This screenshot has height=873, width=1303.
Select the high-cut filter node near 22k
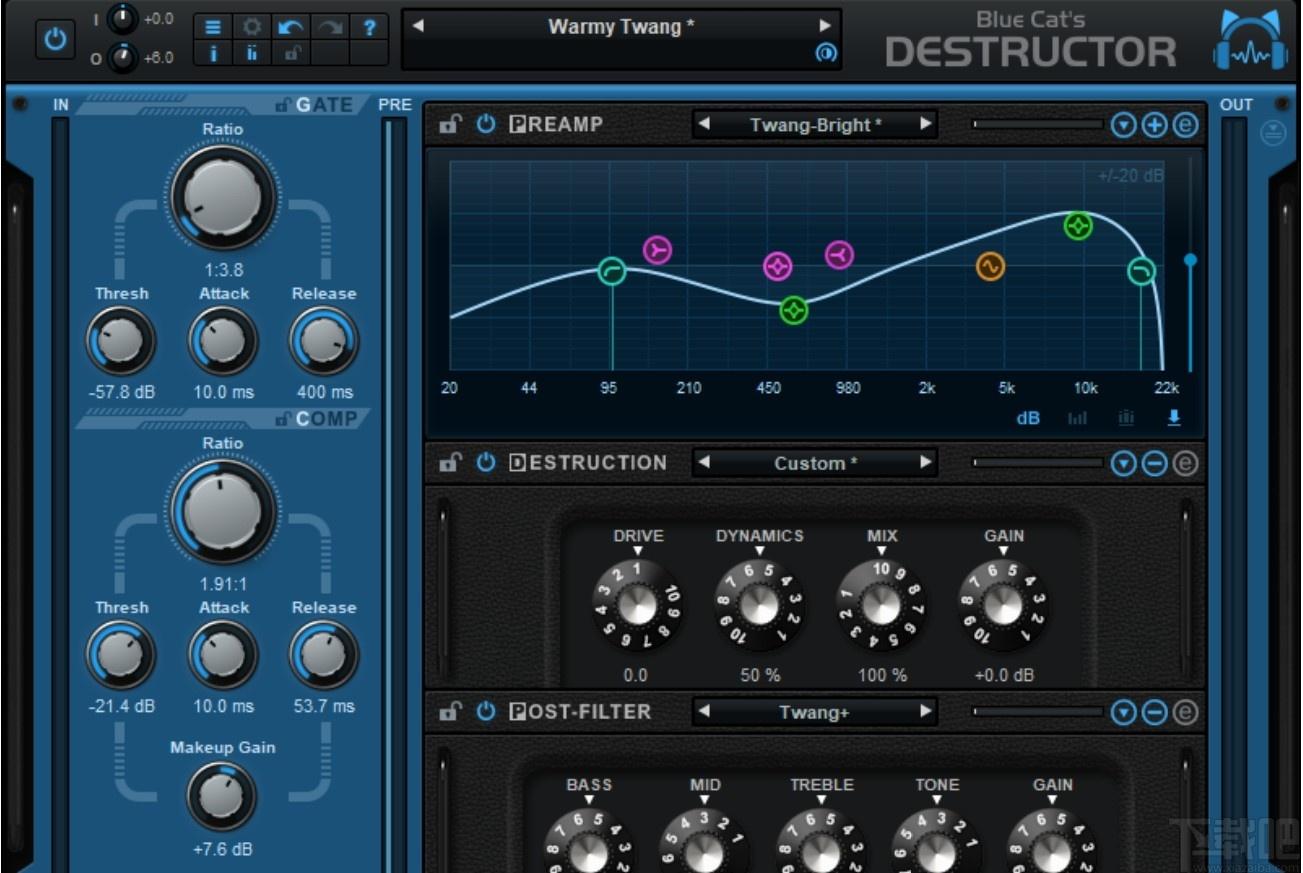click(x=1141, y=271)
